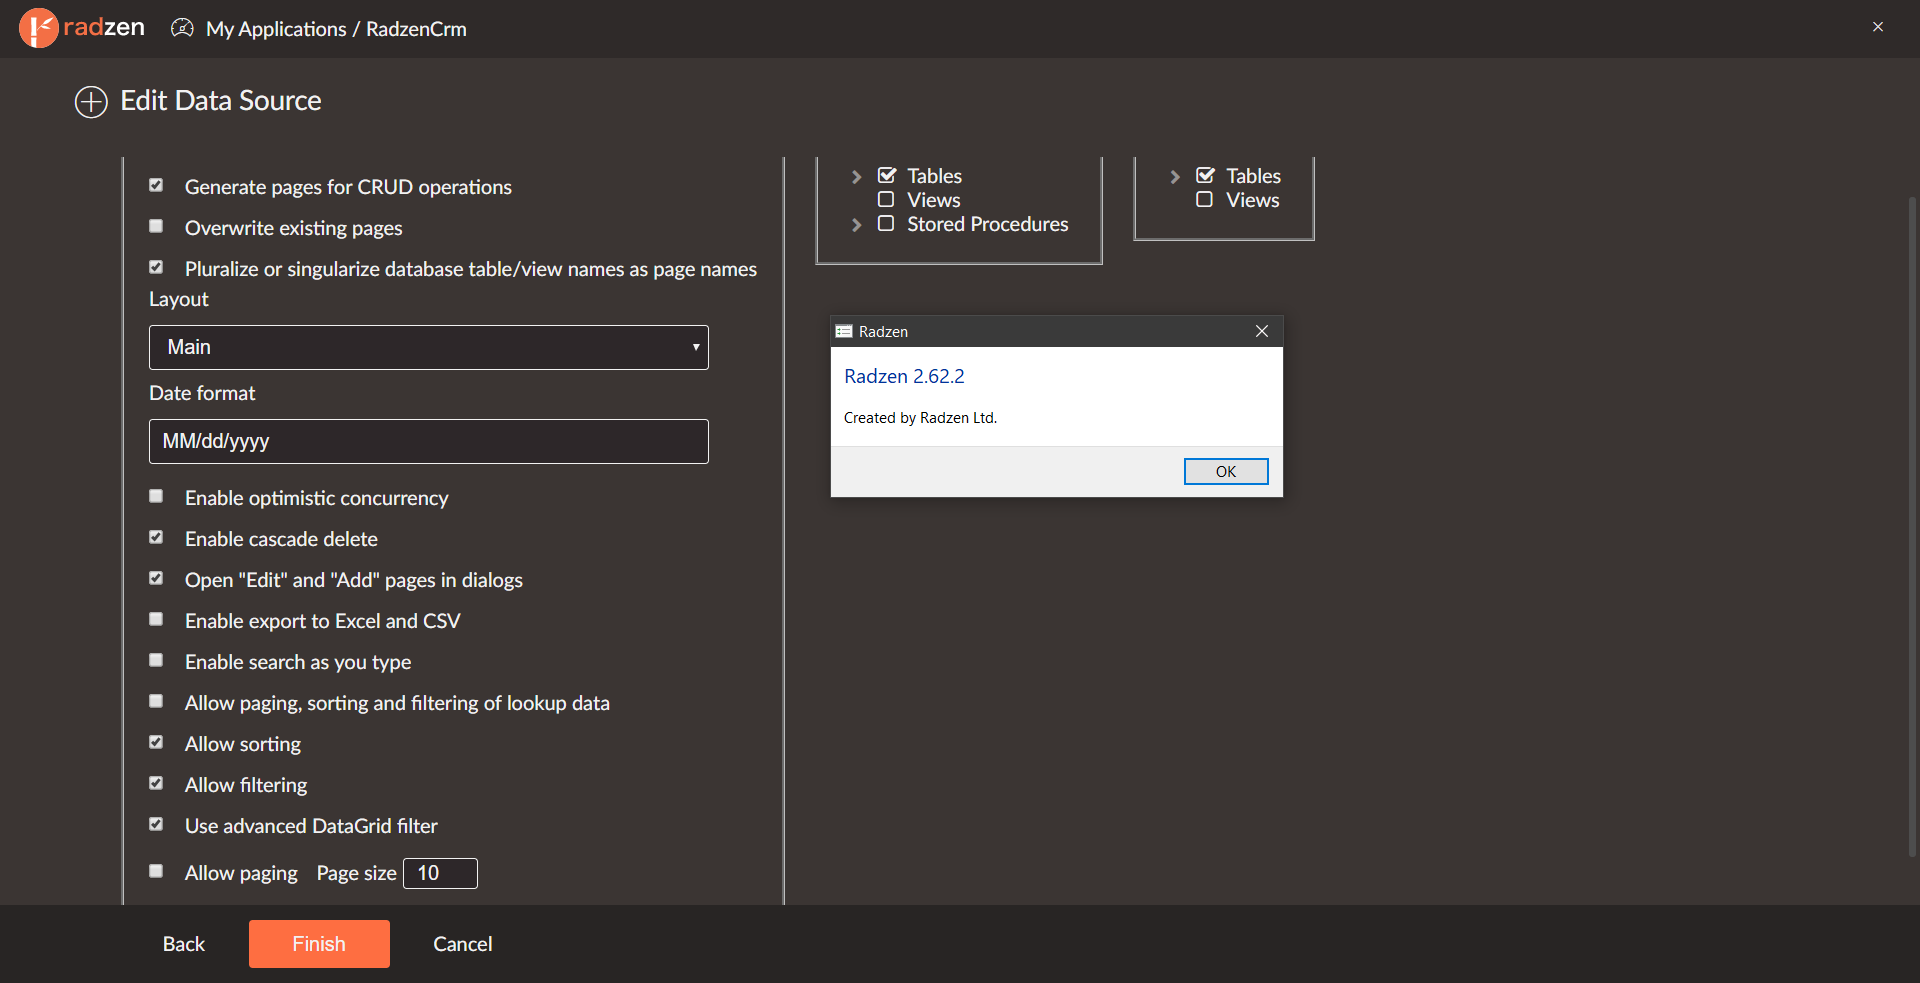Screen dimensions: 1920x983
Task: Click the dashboard icon beside My Applications
Action: tap(182, 28)
